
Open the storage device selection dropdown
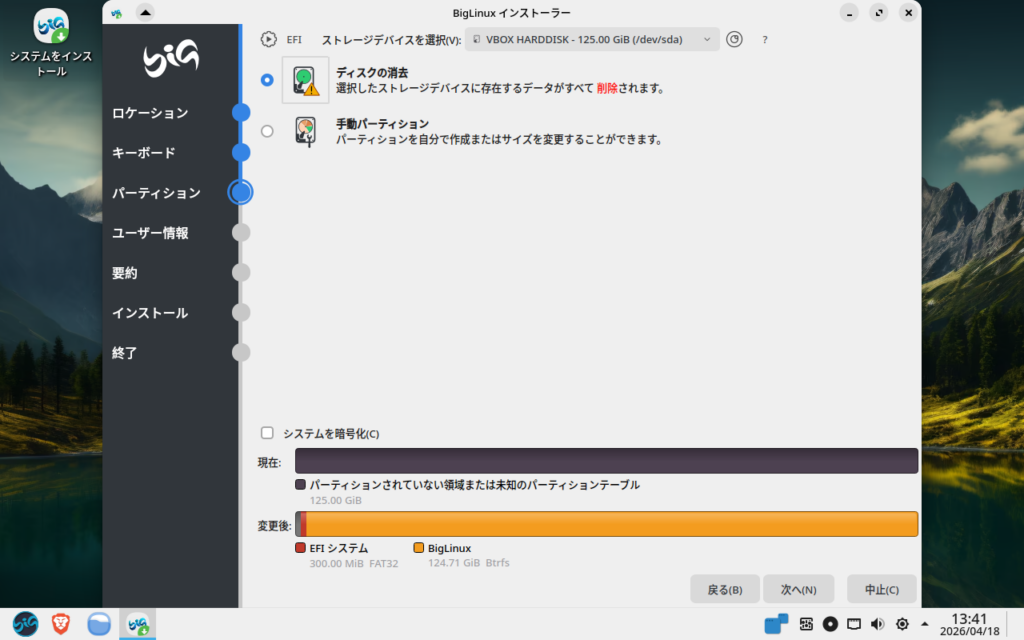point(592,40)
